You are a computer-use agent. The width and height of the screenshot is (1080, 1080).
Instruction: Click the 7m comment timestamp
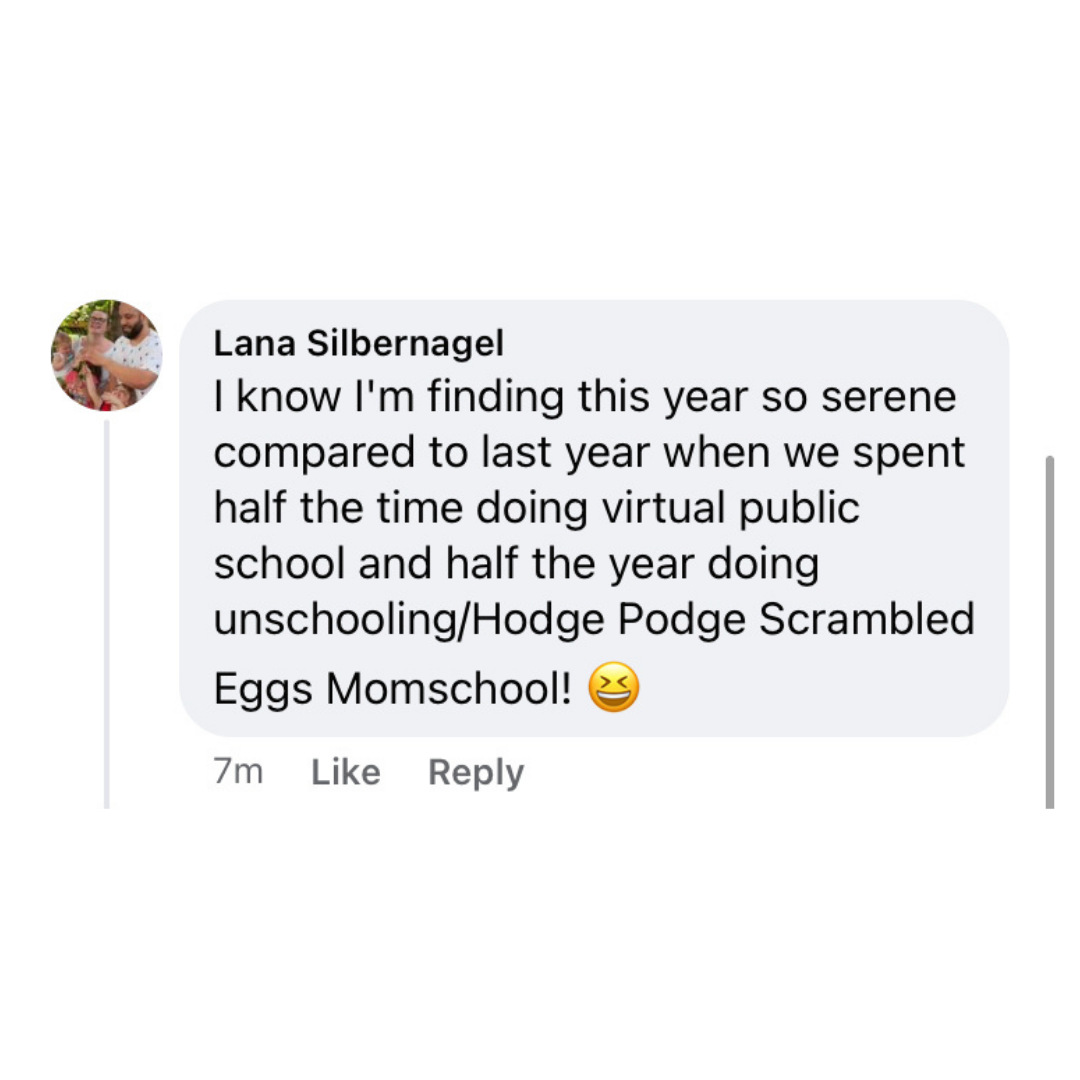coord(238,772)
